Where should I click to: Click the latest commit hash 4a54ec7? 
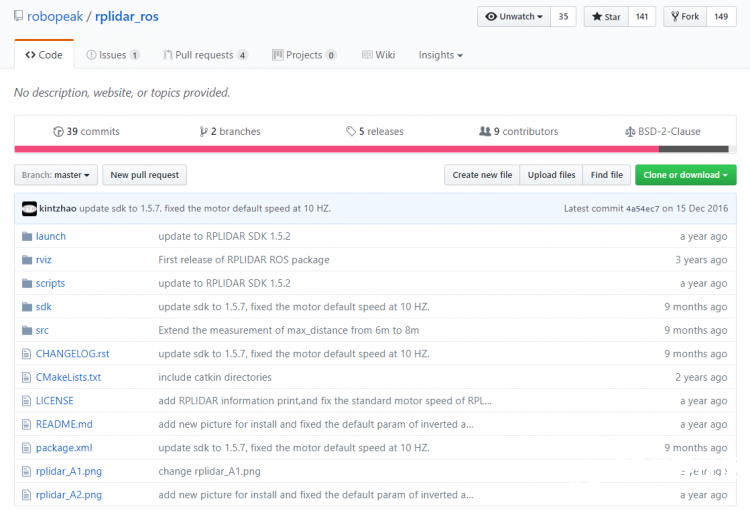tap(642, 209)
